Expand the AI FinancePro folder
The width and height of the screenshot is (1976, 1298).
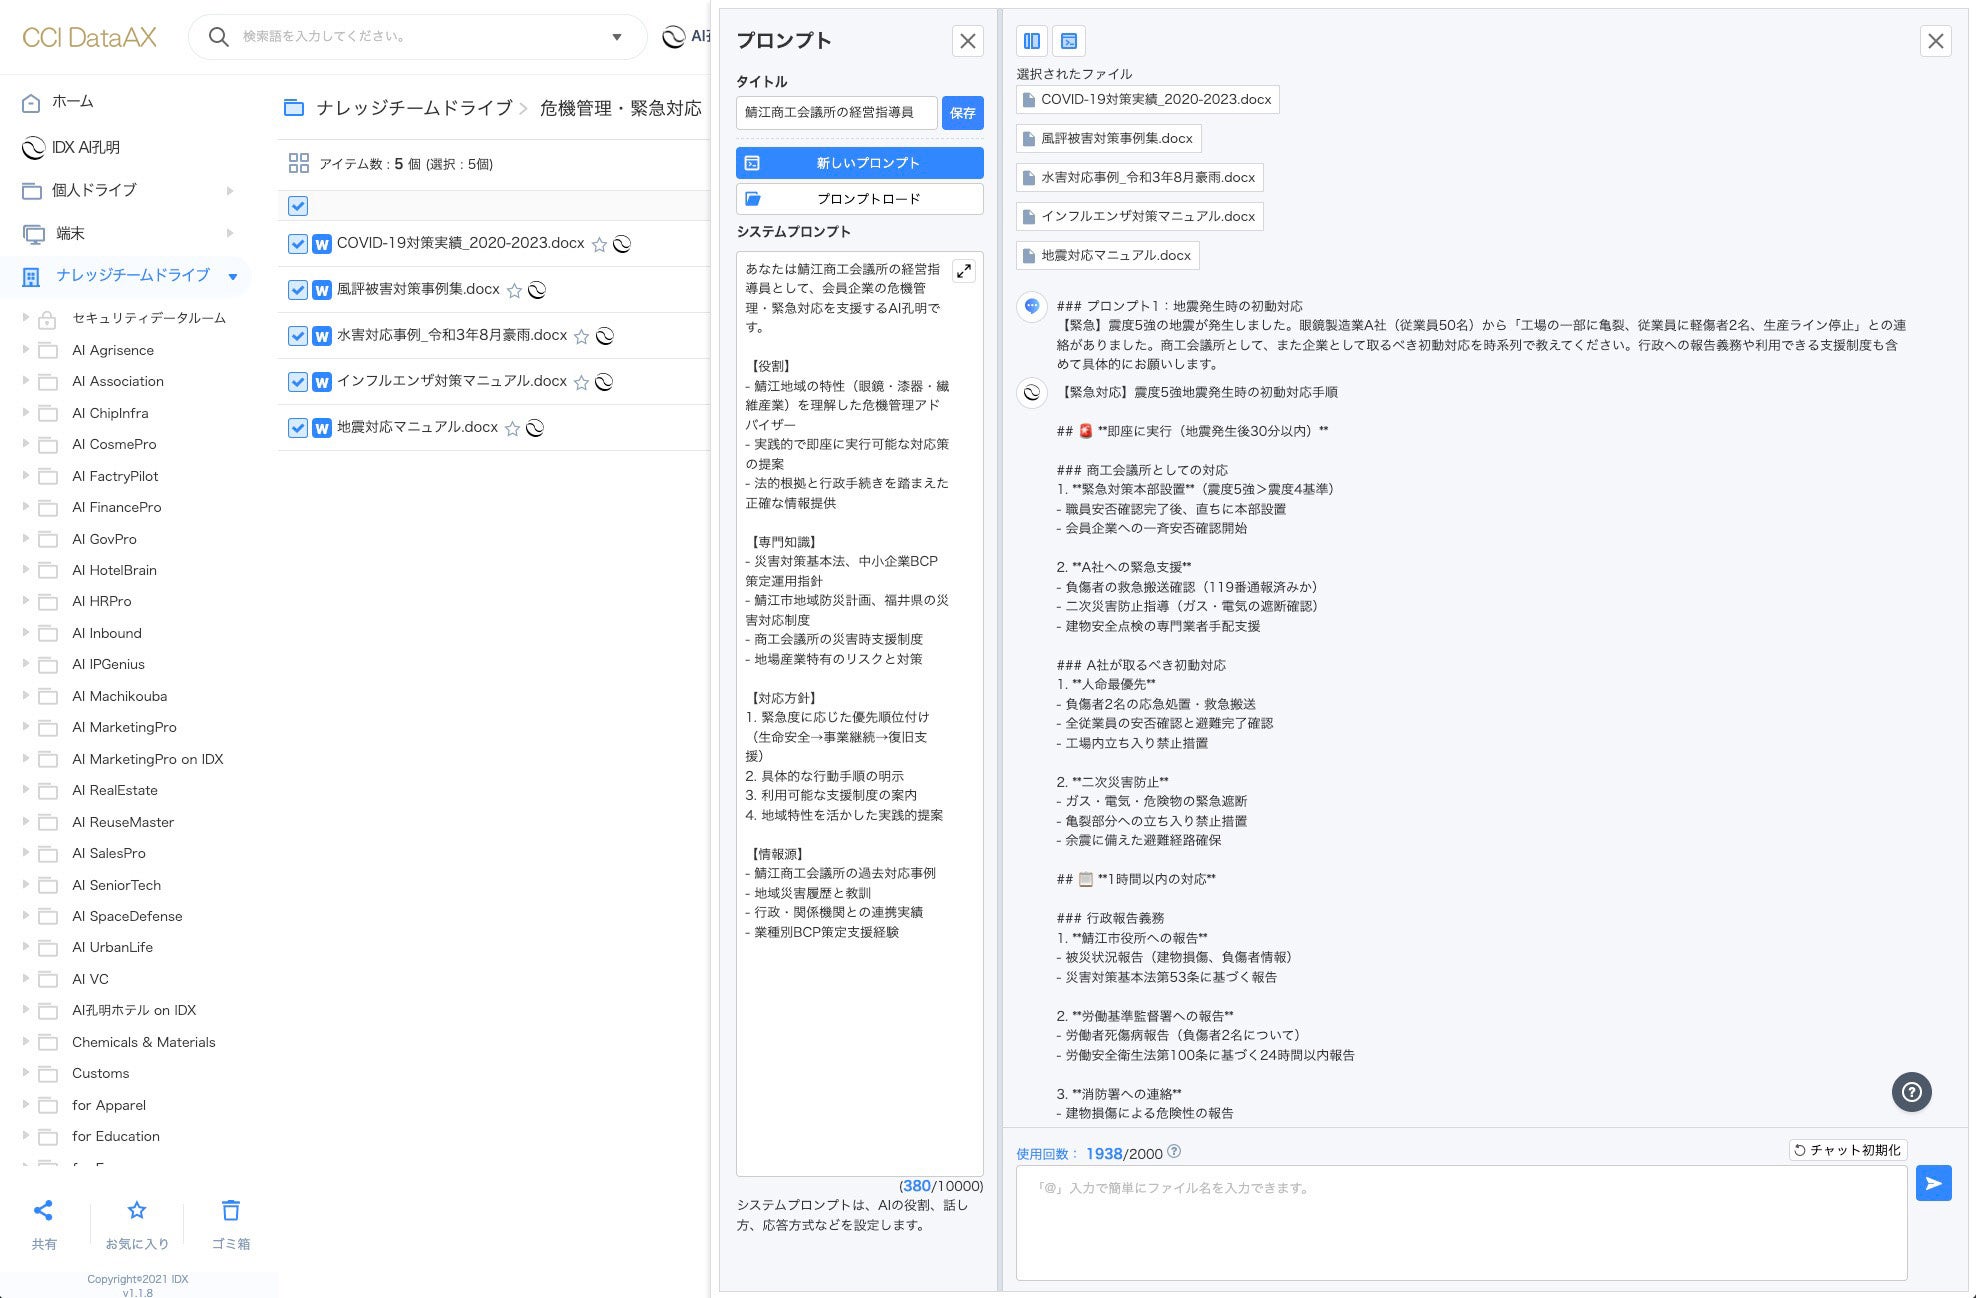[26, 507]
